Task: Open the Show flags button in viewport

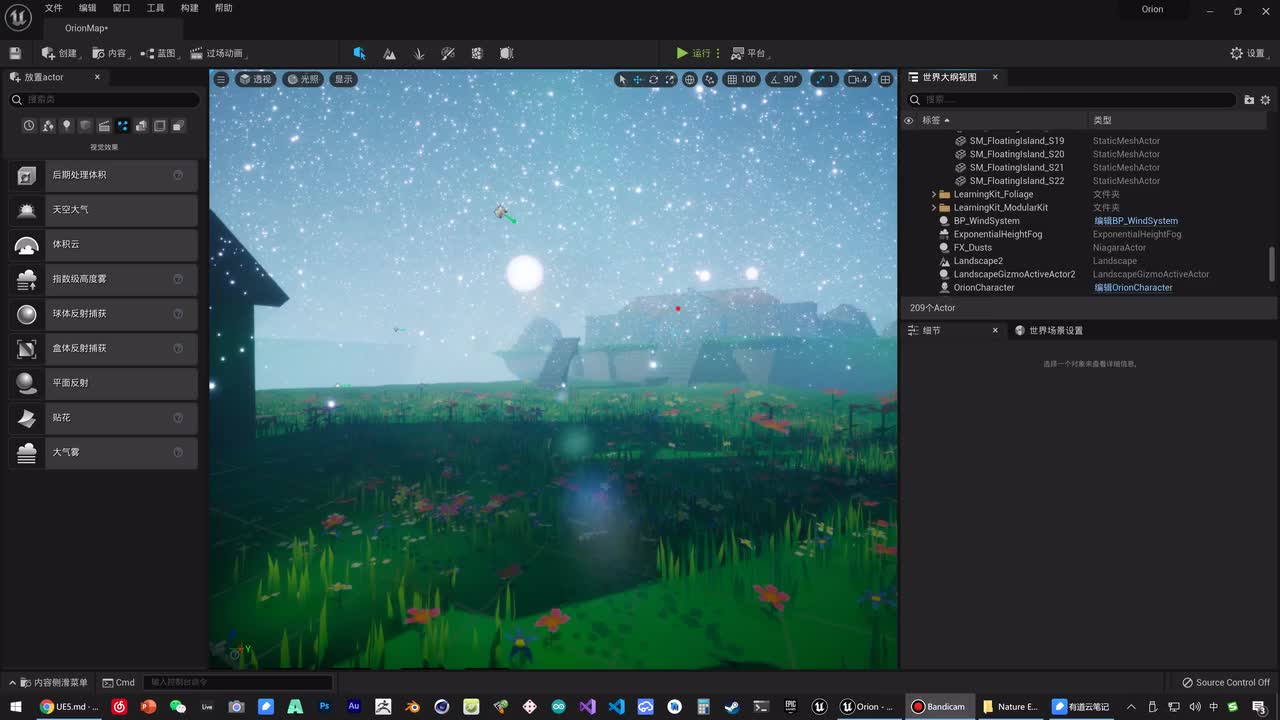Action: 344,79
